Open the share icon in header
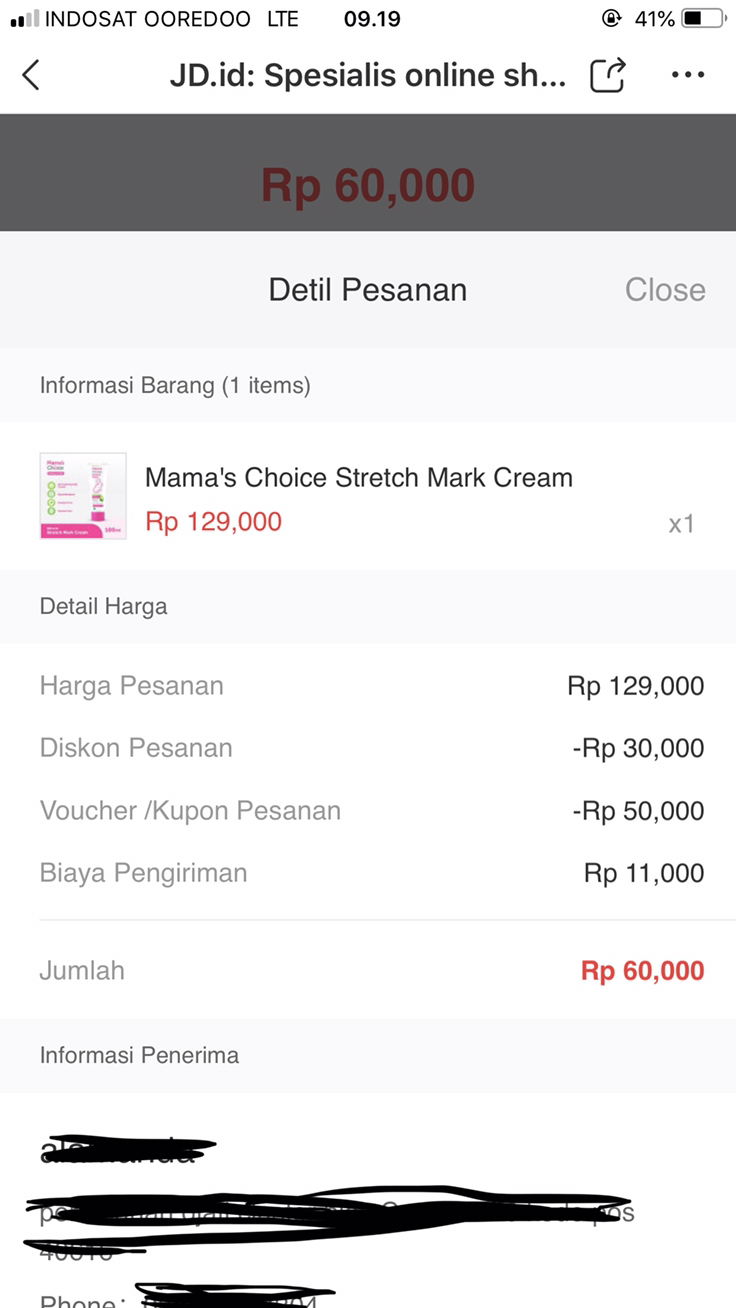The width and height of the screenshot is (736, 1308). (607, 75)
